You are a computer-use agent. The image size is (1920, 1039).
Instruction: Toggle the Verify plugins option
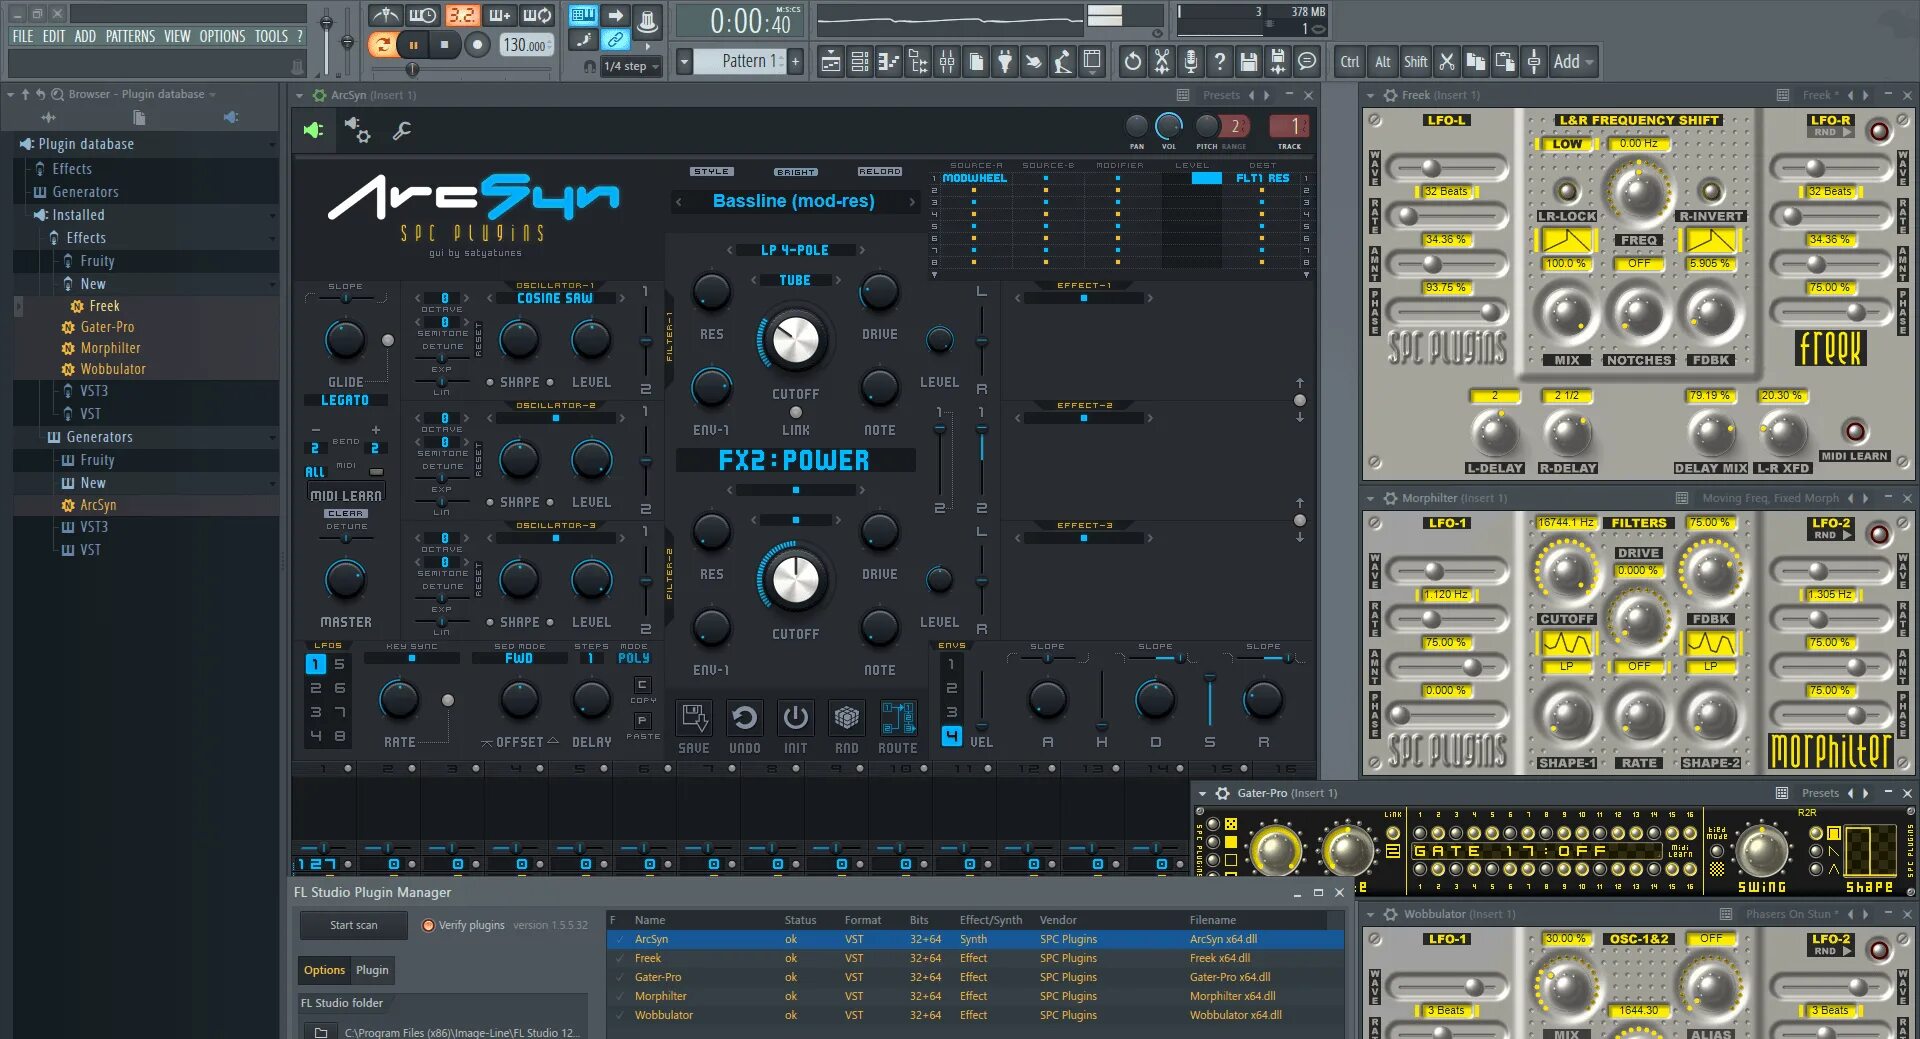click(x=463, y=925)
